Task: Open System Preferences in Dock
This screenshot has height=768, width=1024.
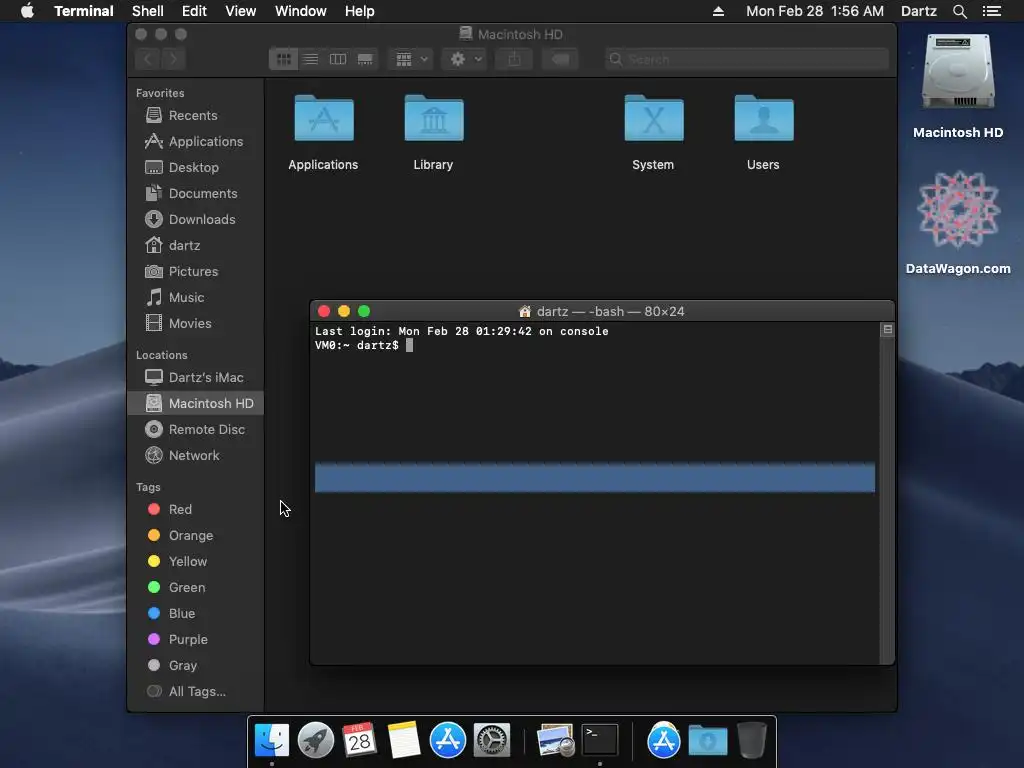Action: click(492, 740)
